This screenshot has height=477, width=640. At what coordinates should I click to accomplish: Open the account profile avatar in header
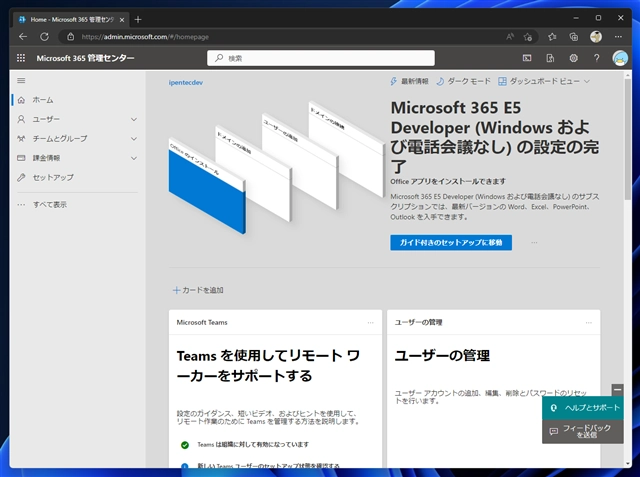tap(621, 58)
